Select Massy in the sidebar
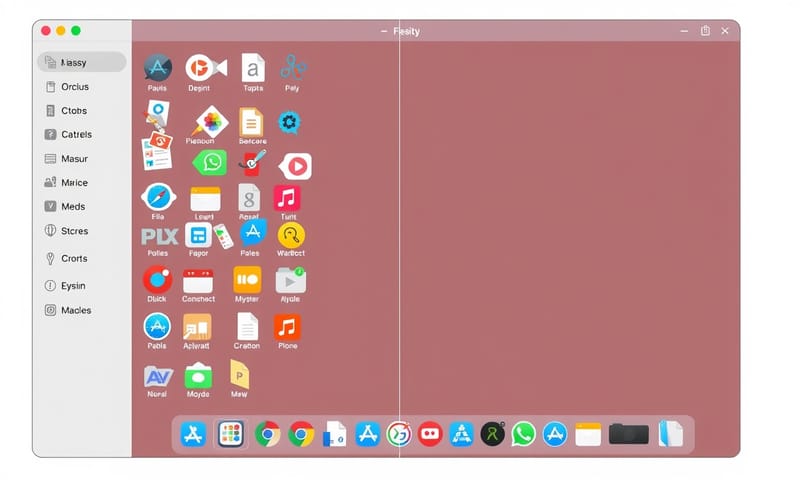The image size is (800, 480). pos(82,62)
